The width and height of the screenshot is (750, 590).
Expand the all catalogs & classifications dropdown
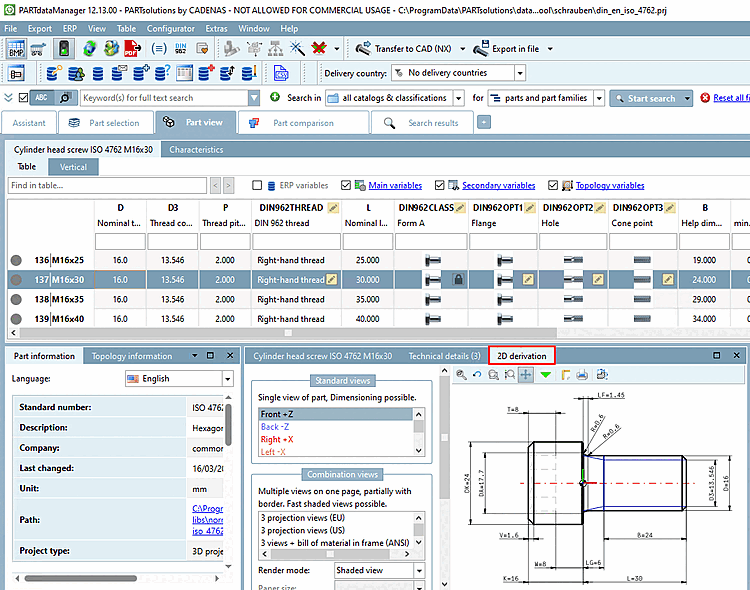point(459,98)
